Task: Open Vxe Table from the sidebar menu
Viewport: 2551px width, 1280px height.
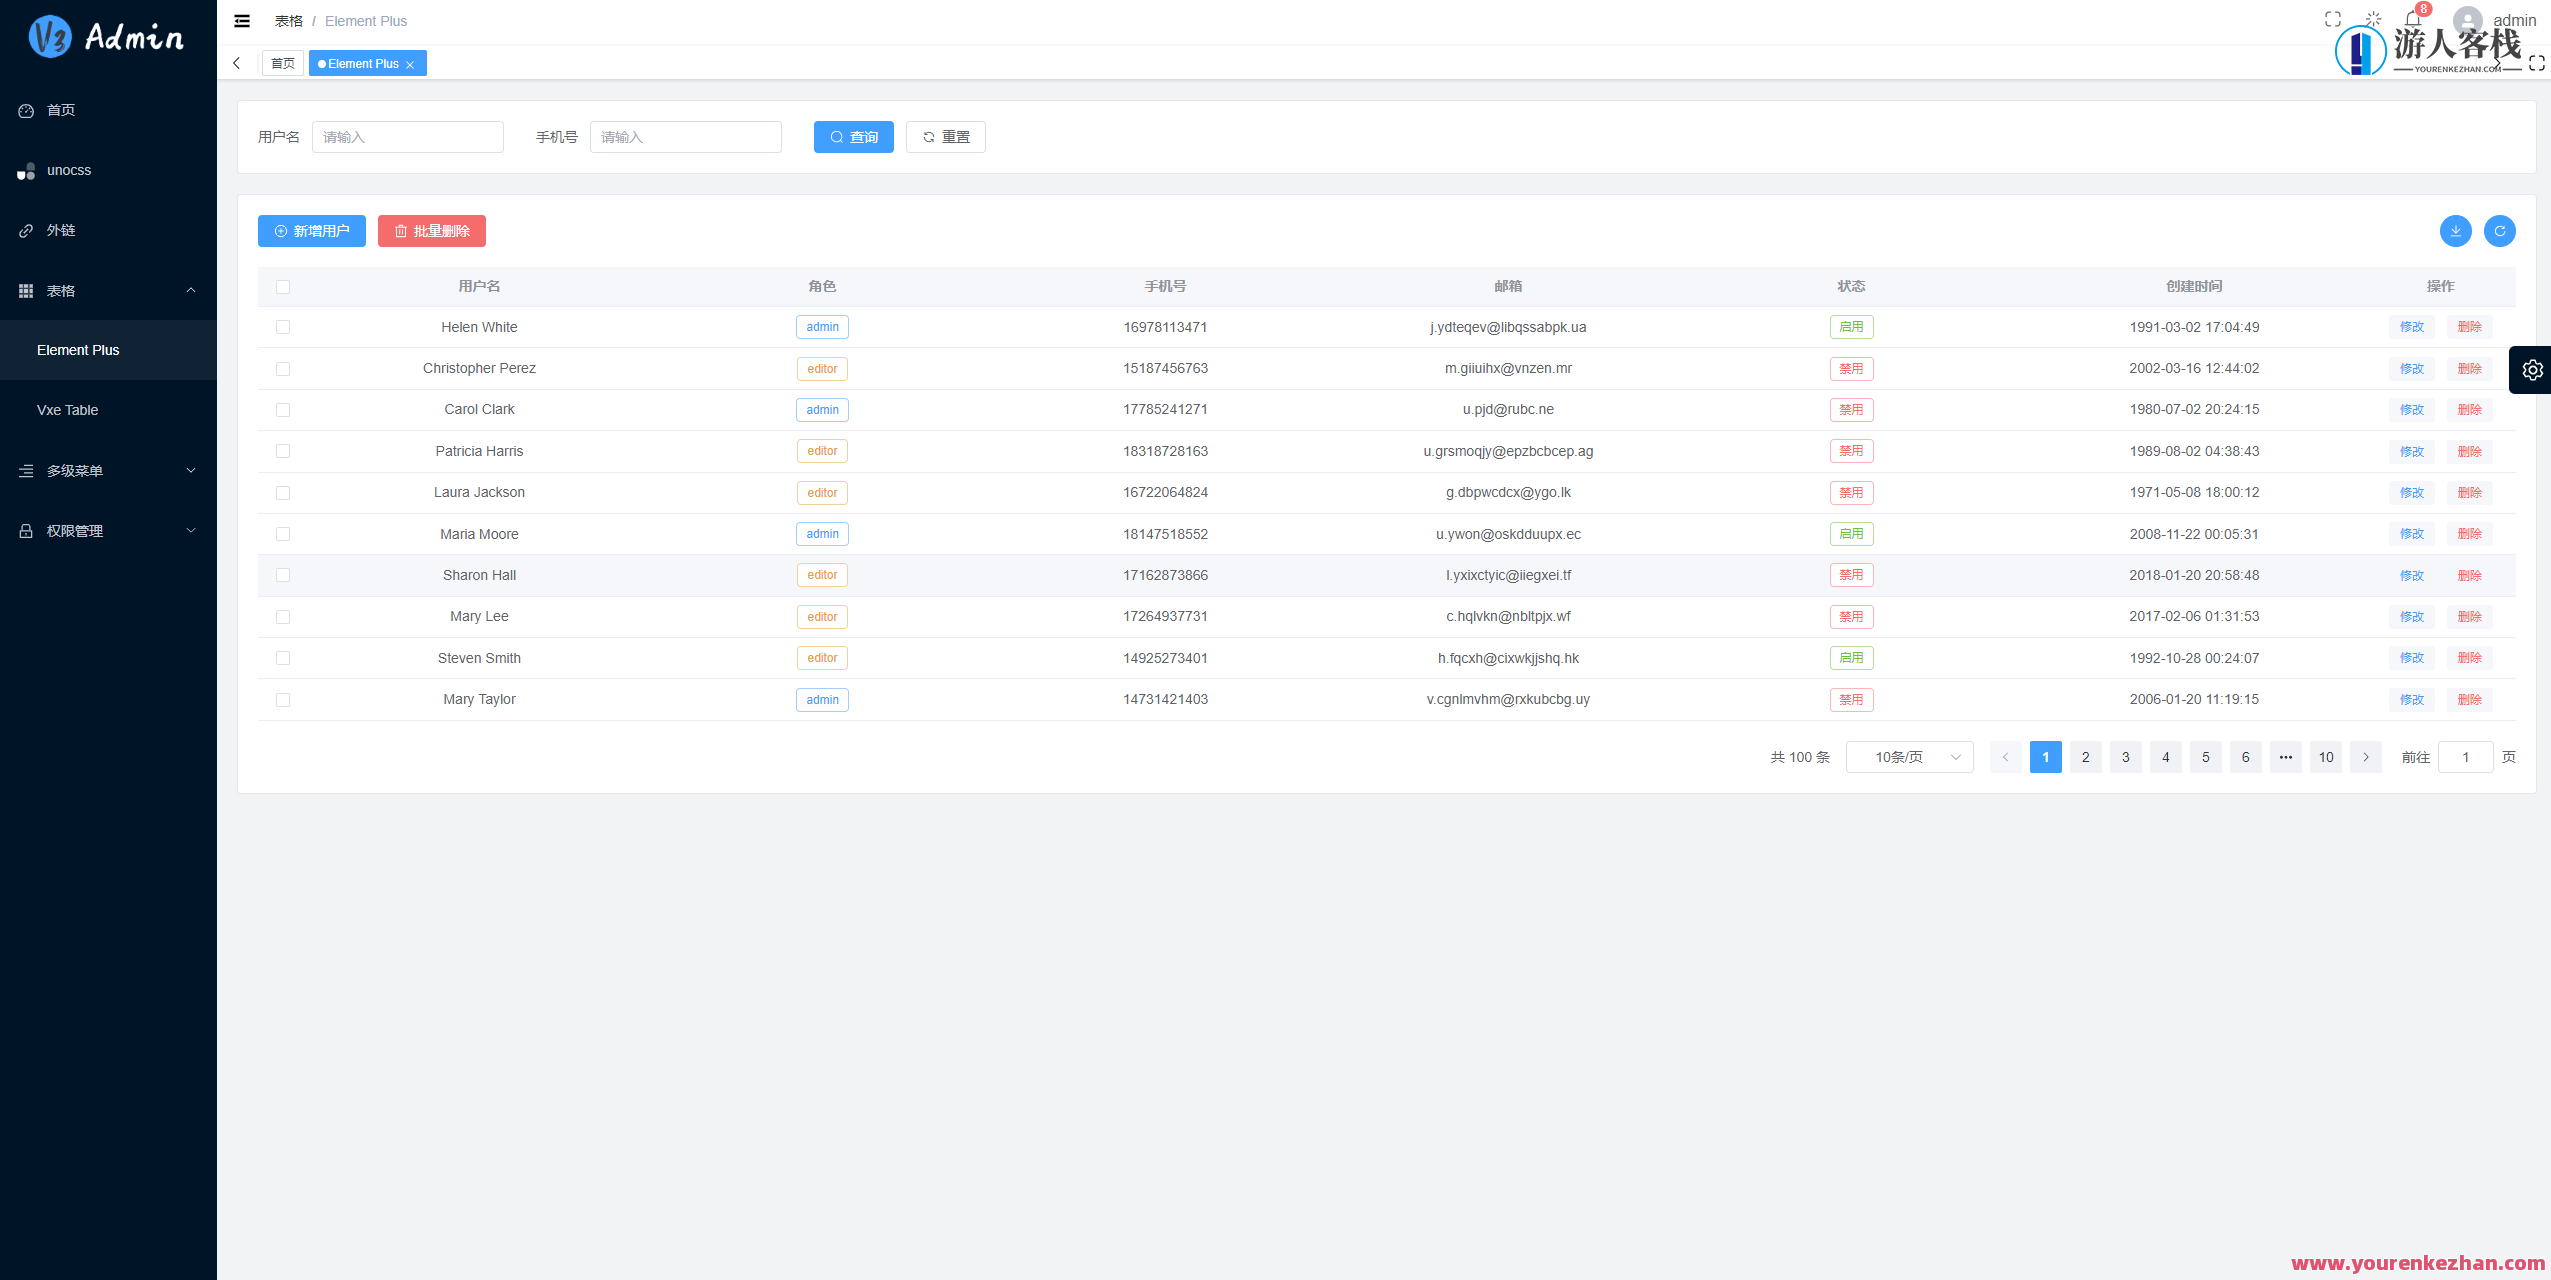Action: coord(67,410)
